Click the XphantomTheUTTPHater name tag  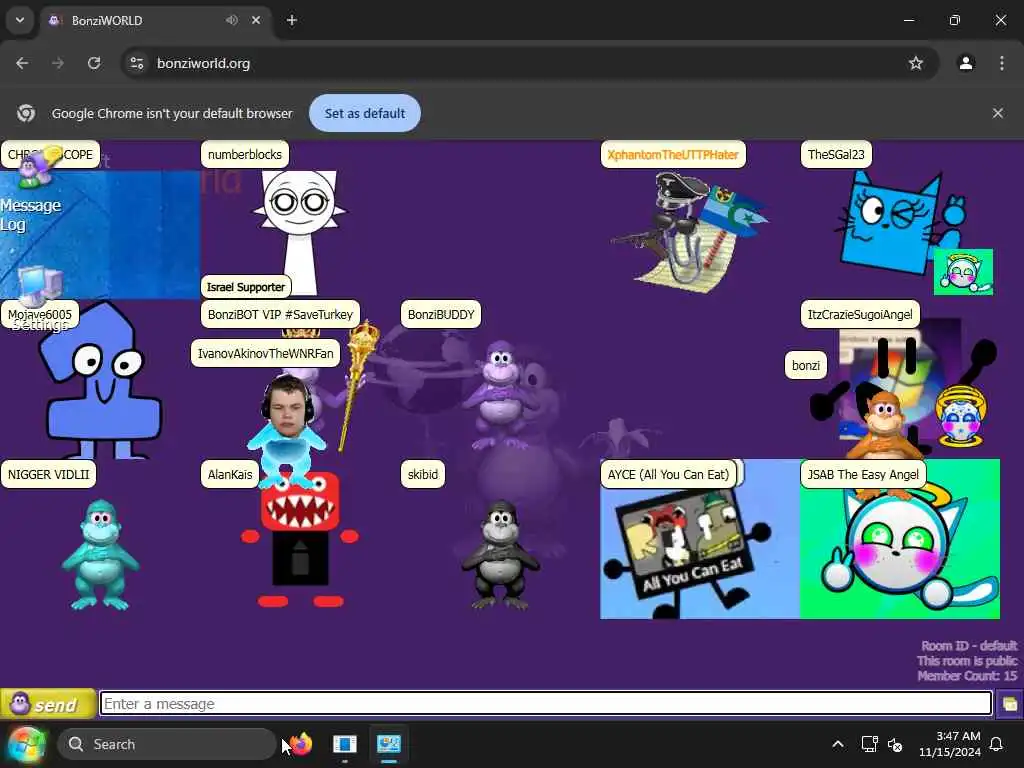(x=673, y=155)
